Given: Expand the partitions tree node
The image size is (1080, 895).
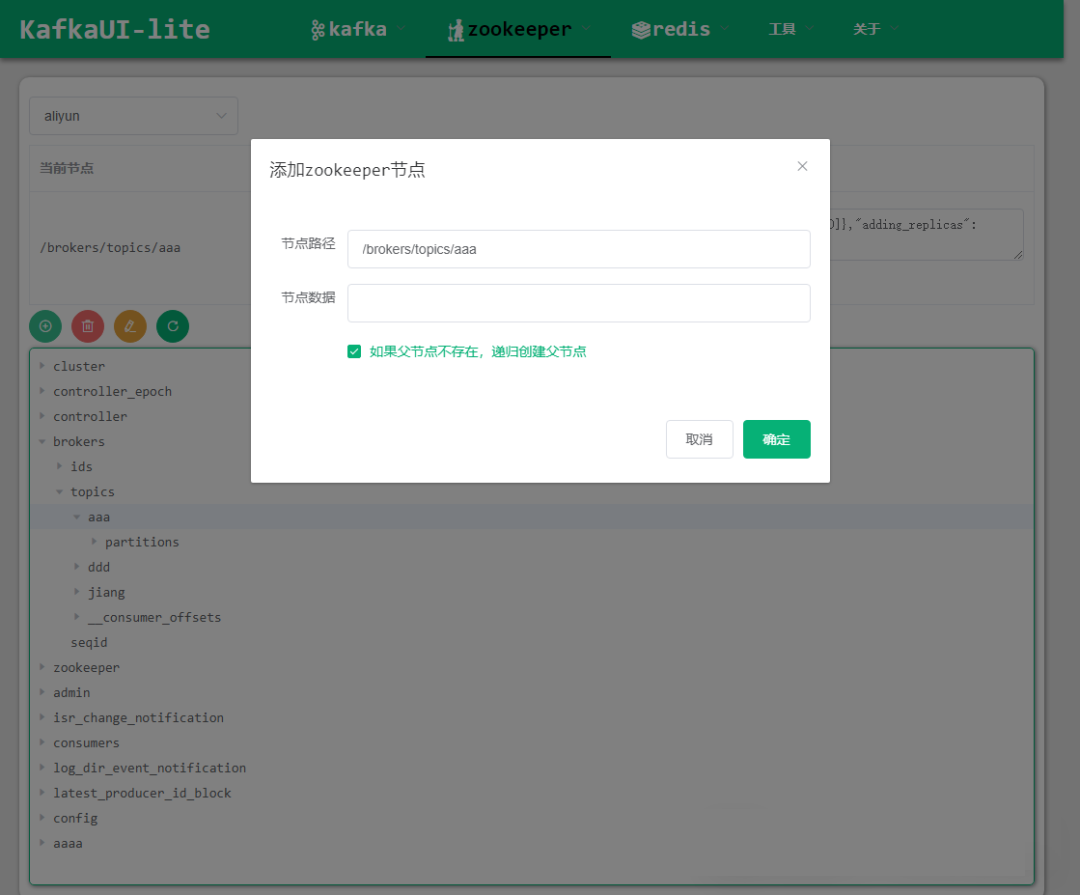Looking at the screenshot, I should point(94,542).
